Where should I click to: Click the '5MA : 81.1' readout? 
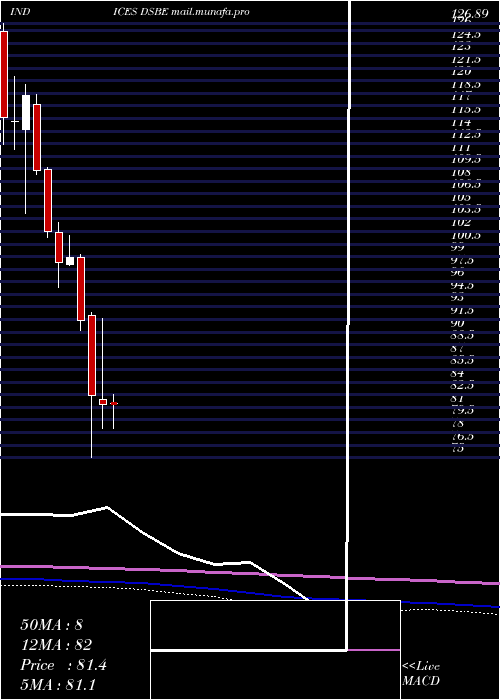(58, 685)
